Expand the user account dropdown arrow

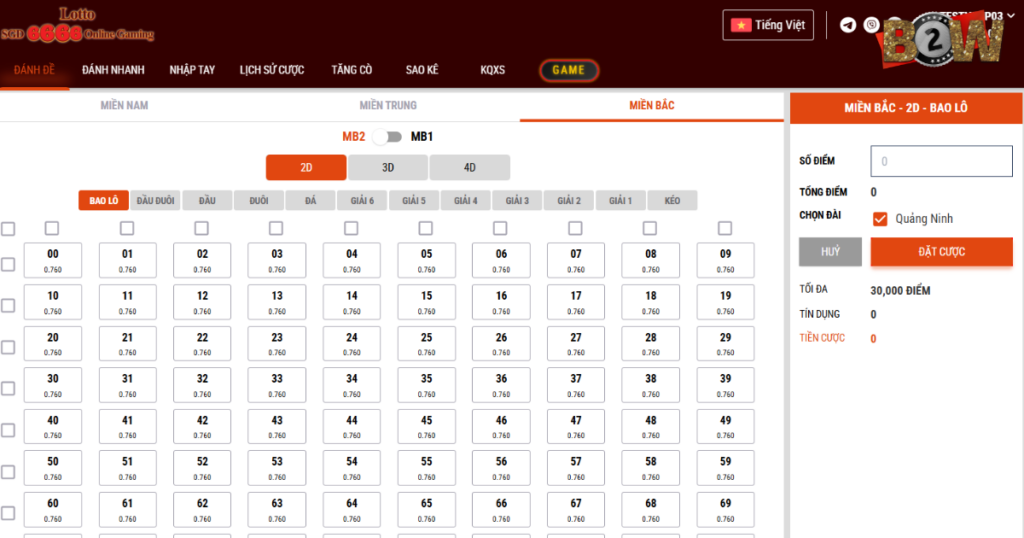1011,16
